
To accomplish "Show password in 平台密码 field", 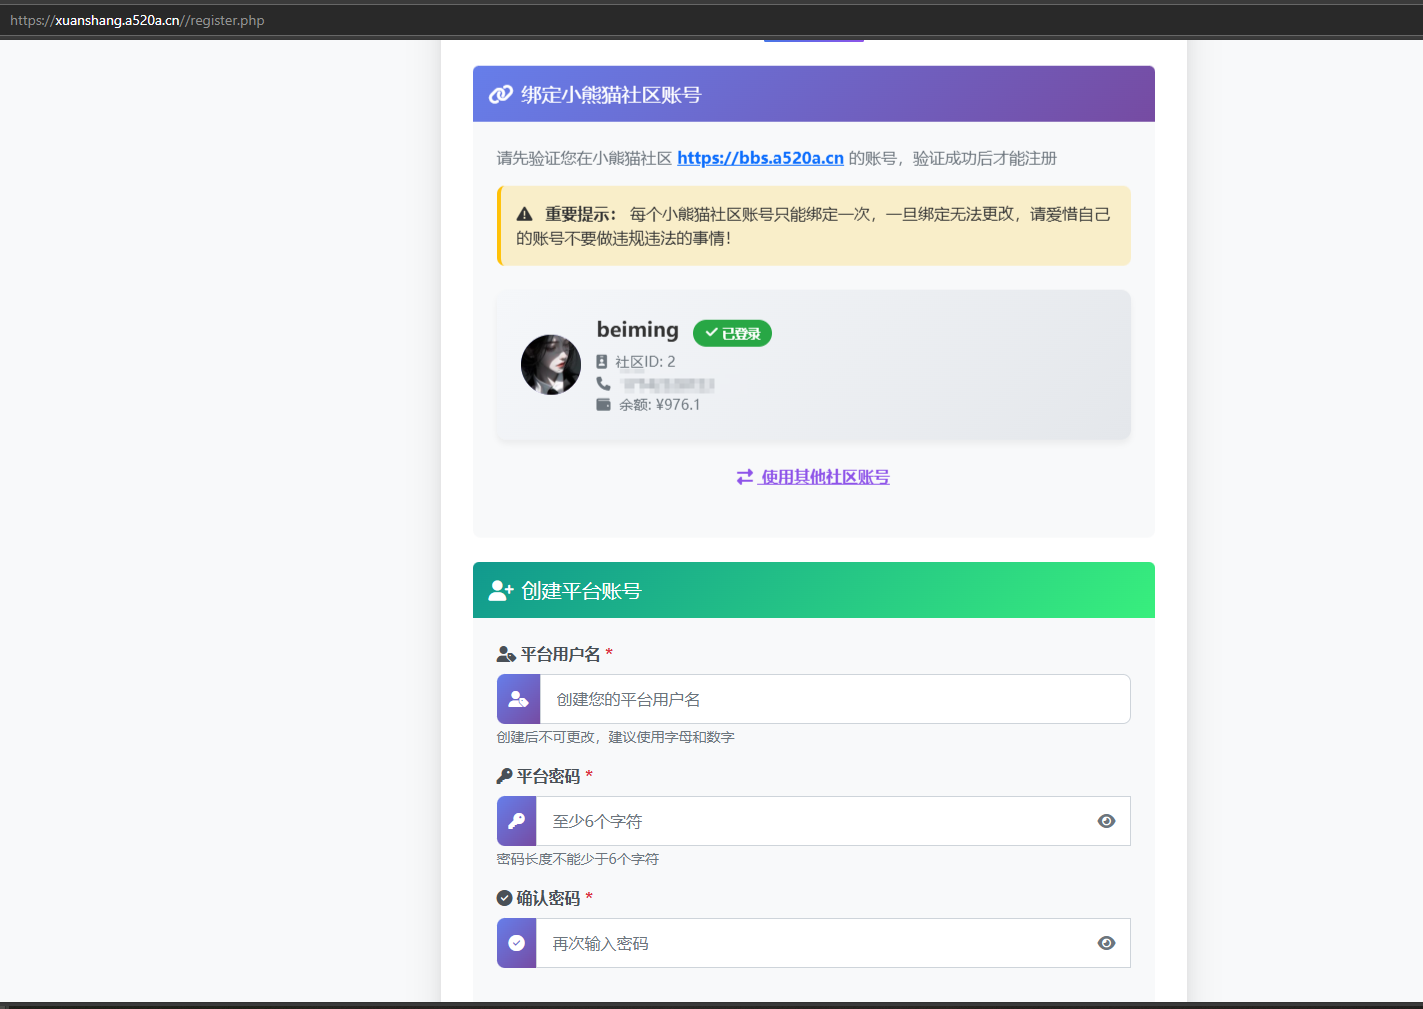I will (1106, 821).
